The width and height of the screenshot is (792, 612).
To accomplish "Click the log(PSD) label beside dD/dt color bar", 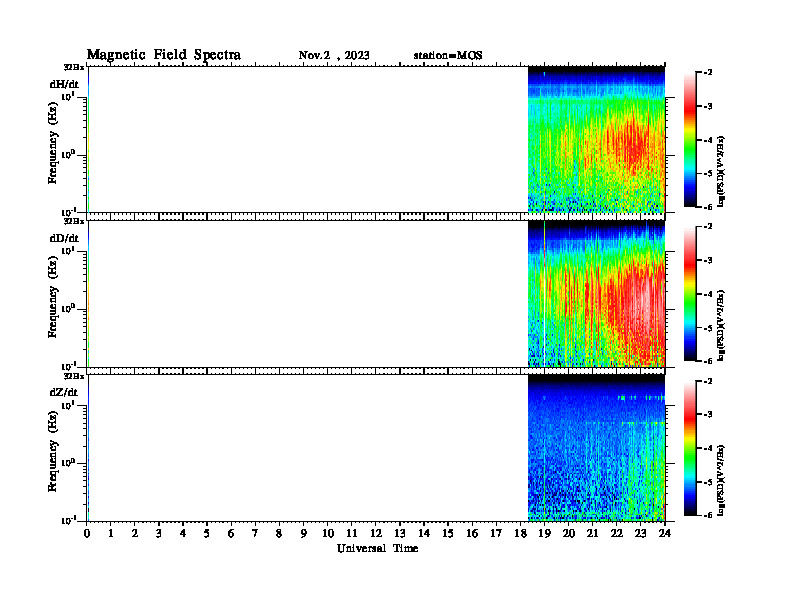I will click(721, 325).
